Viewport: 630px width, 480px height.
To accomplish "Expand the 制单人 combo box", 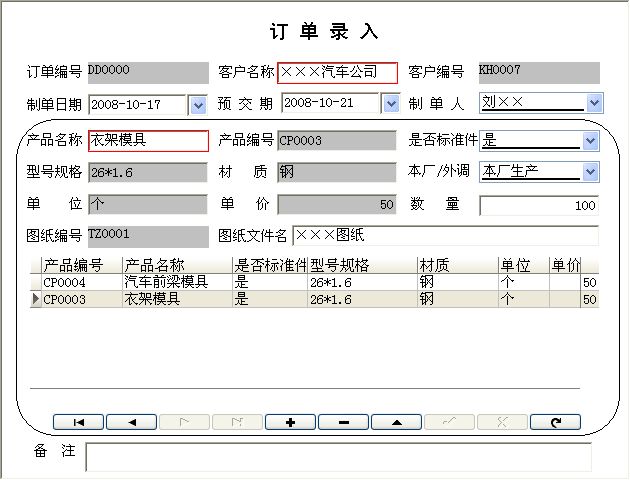I will point(594,103).
